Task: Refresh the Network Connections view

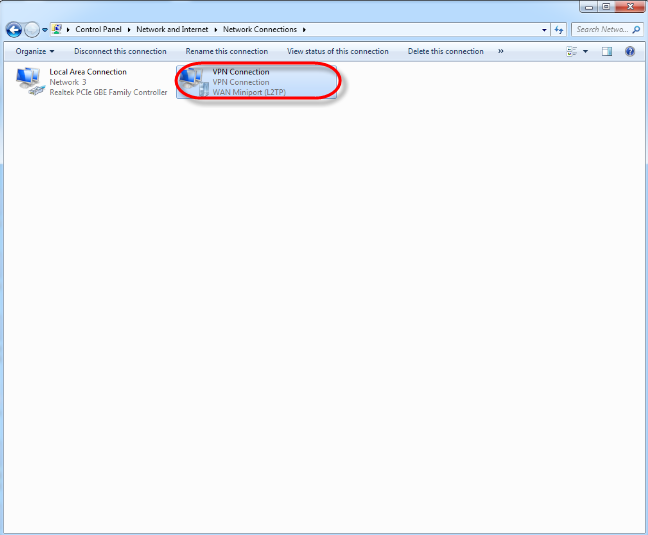Action: click(559, 30)
